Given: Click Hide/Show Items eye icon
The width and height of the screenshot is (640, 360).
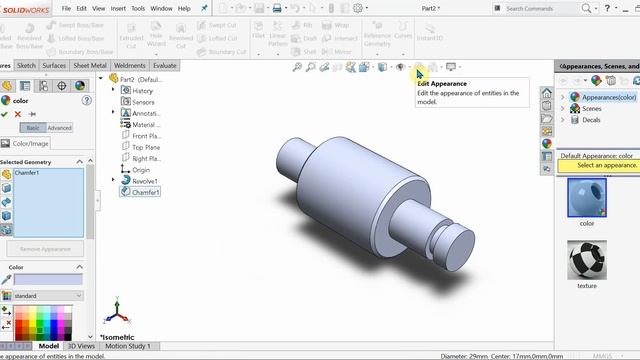Looking at the screenshot, I should point(400,67).
